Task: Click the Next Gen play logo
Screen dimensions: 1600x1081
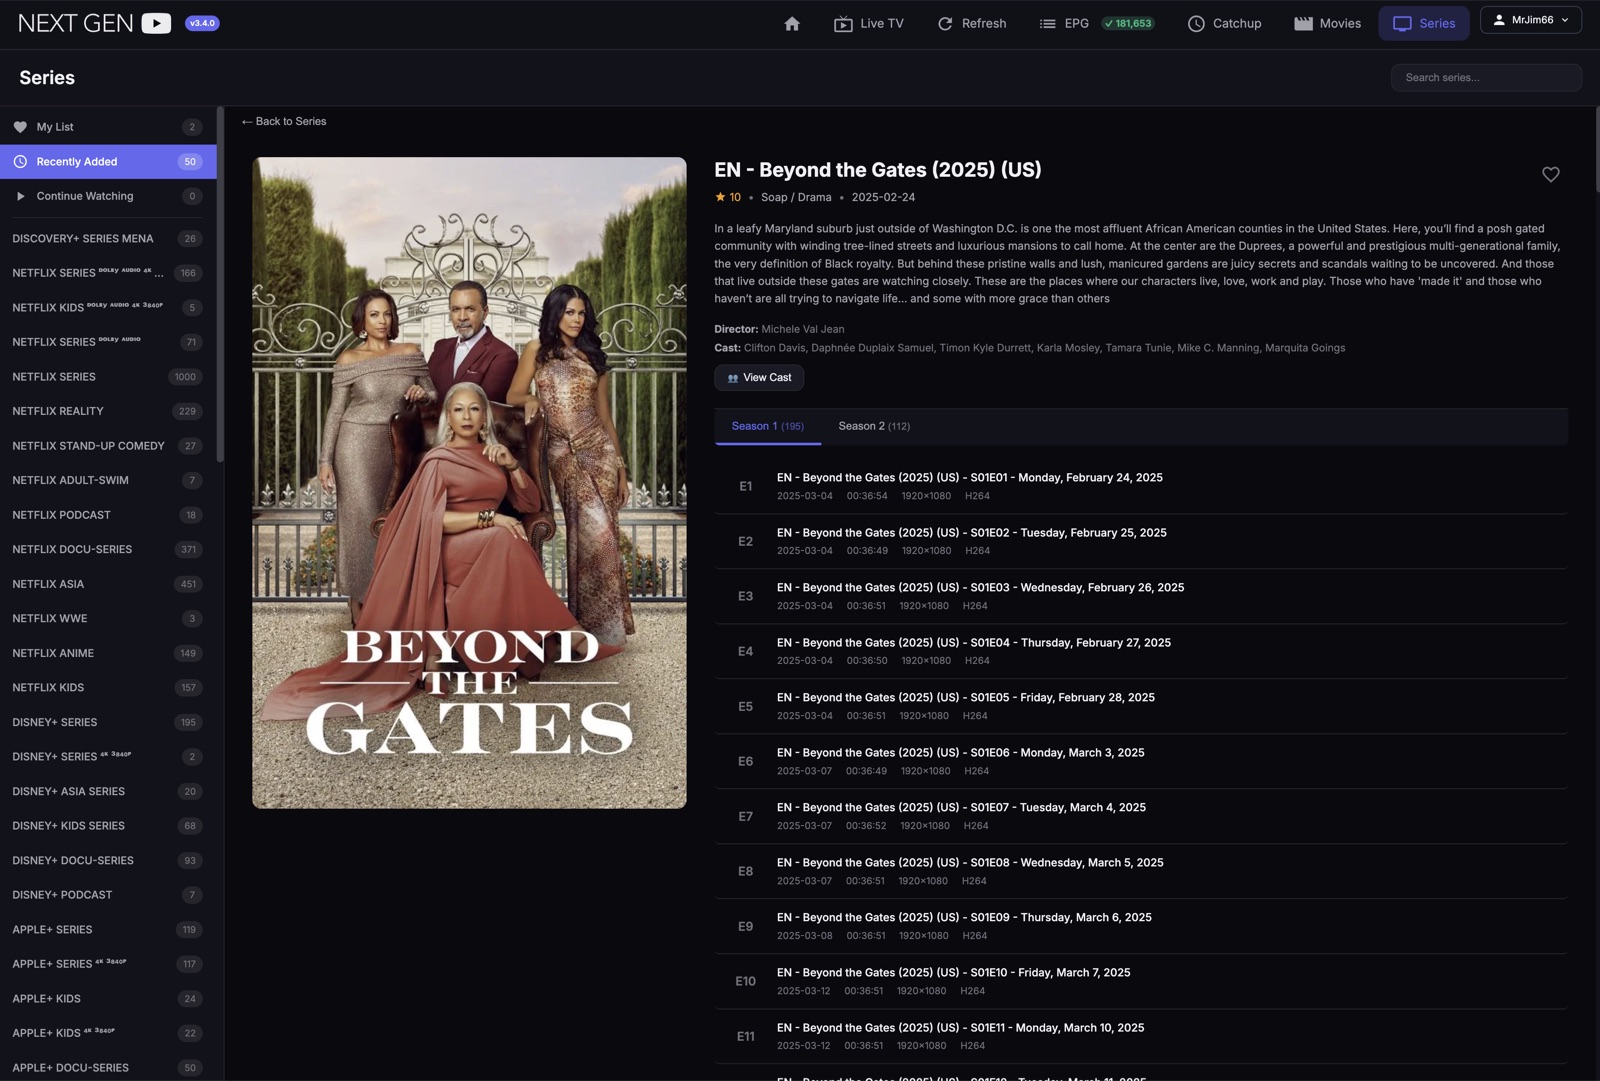Action: point(156,23)
